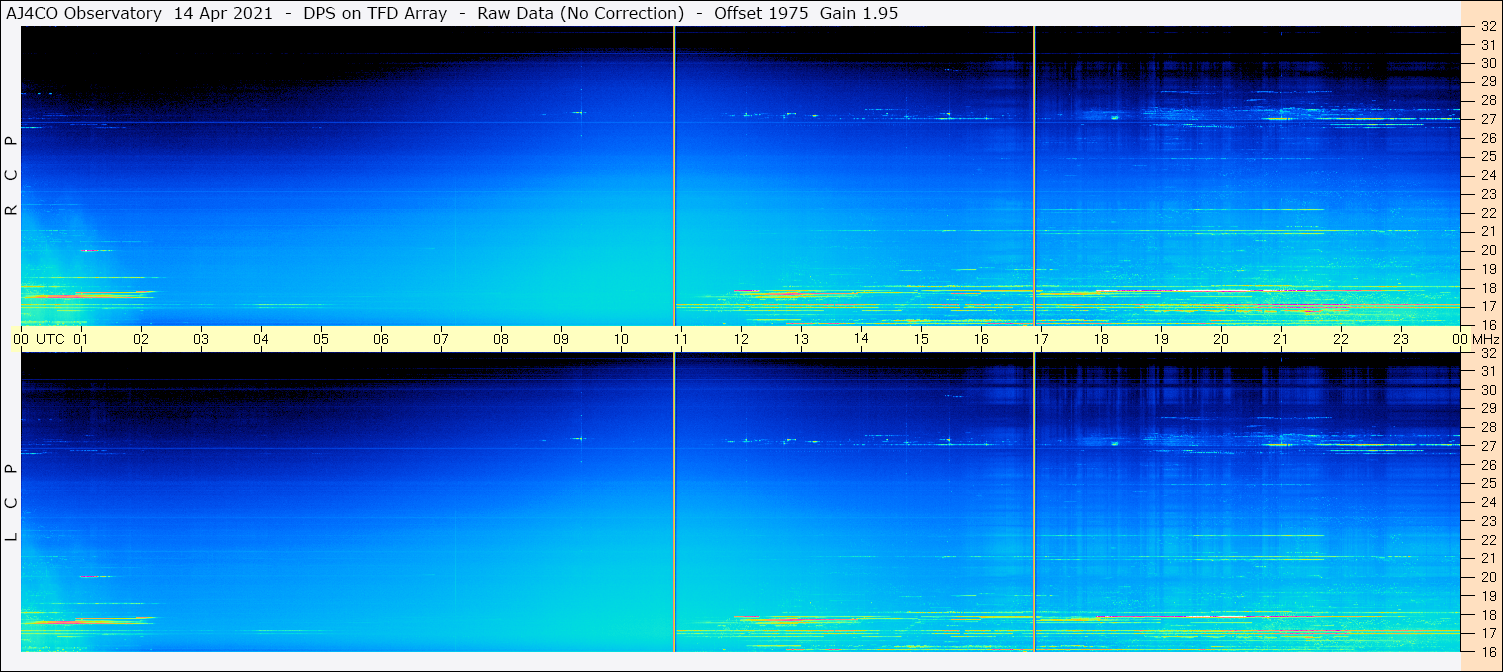This screenshot has height=672, width=1503.
Task: Click the 14 hour mark on time axis
Action: click(x=861, y=338)
